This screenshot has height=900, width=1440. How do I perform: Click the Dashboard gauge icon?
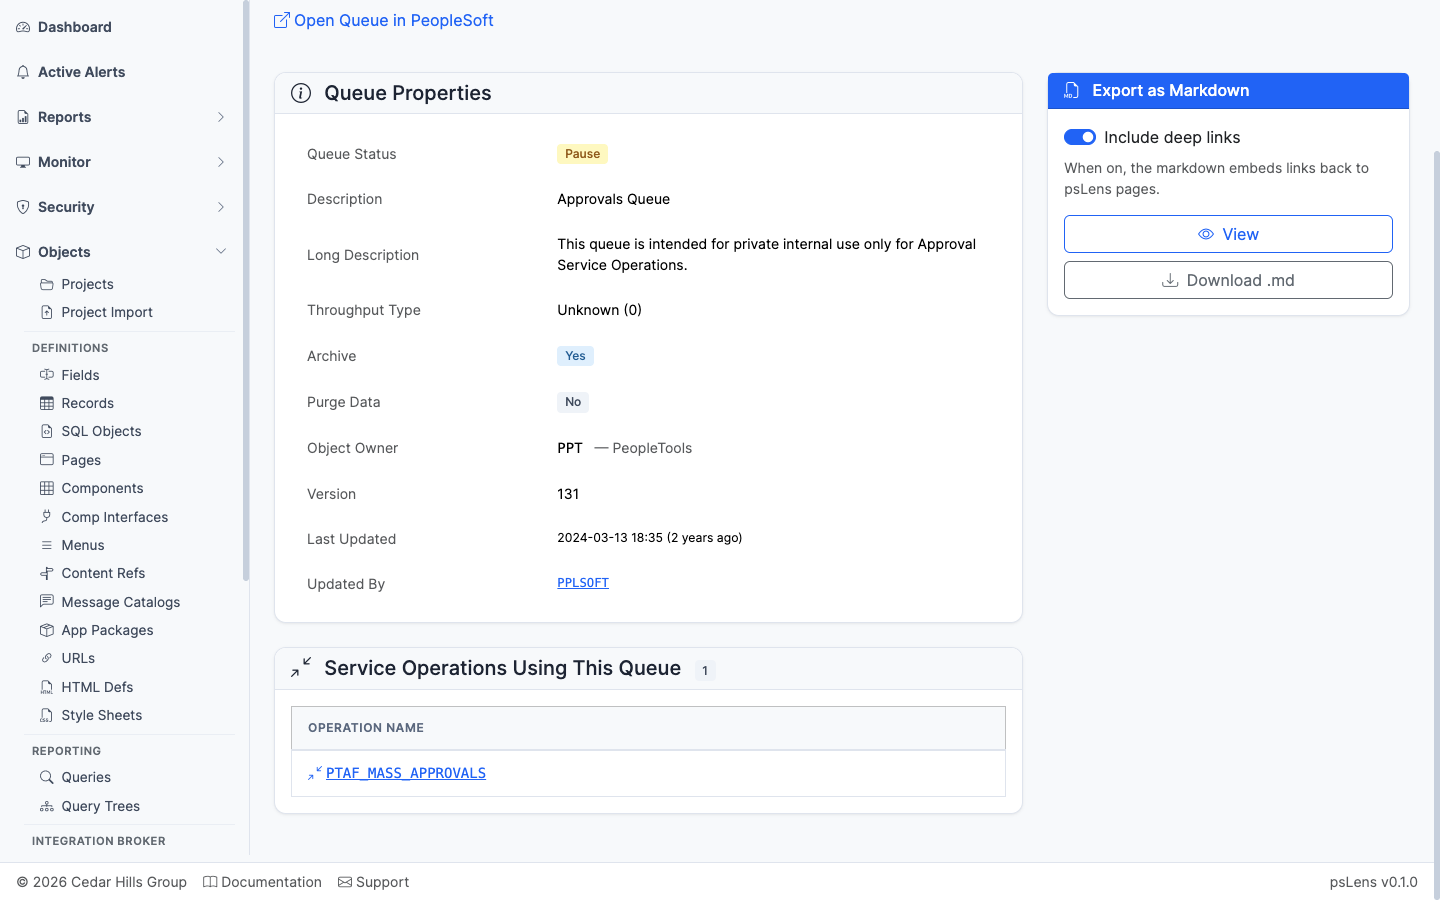click(x=23, y=27)
